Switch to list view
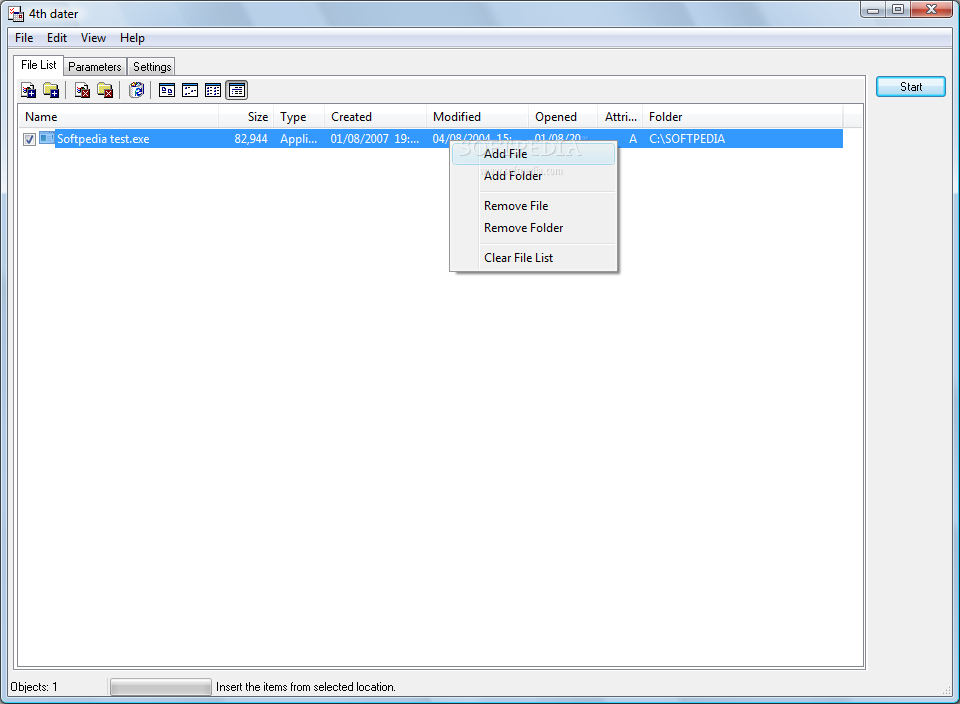The width and height of the screenshot is (960, 704). point(213,91)
